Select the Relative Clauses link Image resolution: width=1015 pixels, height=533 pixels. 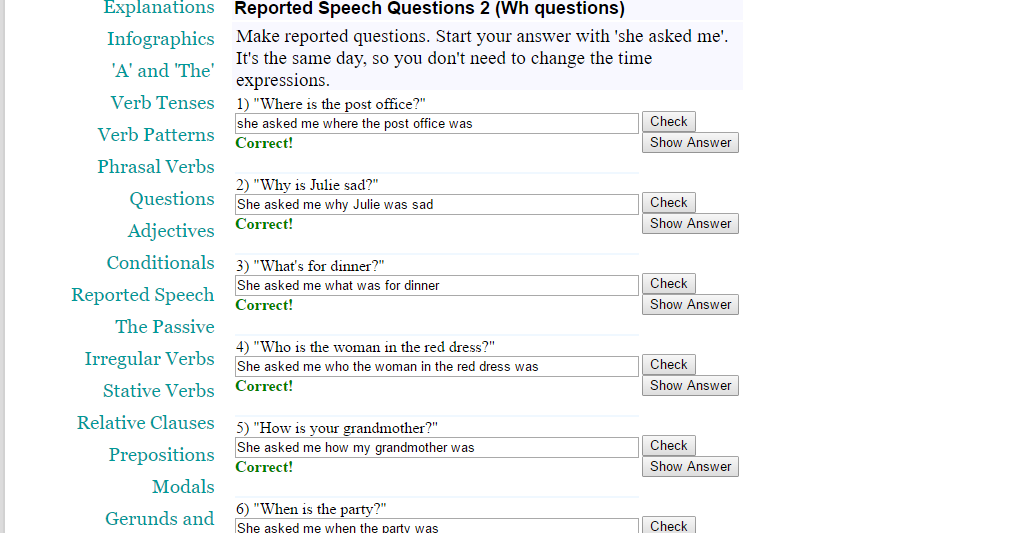pyautogui.click(x=145, y=423)
